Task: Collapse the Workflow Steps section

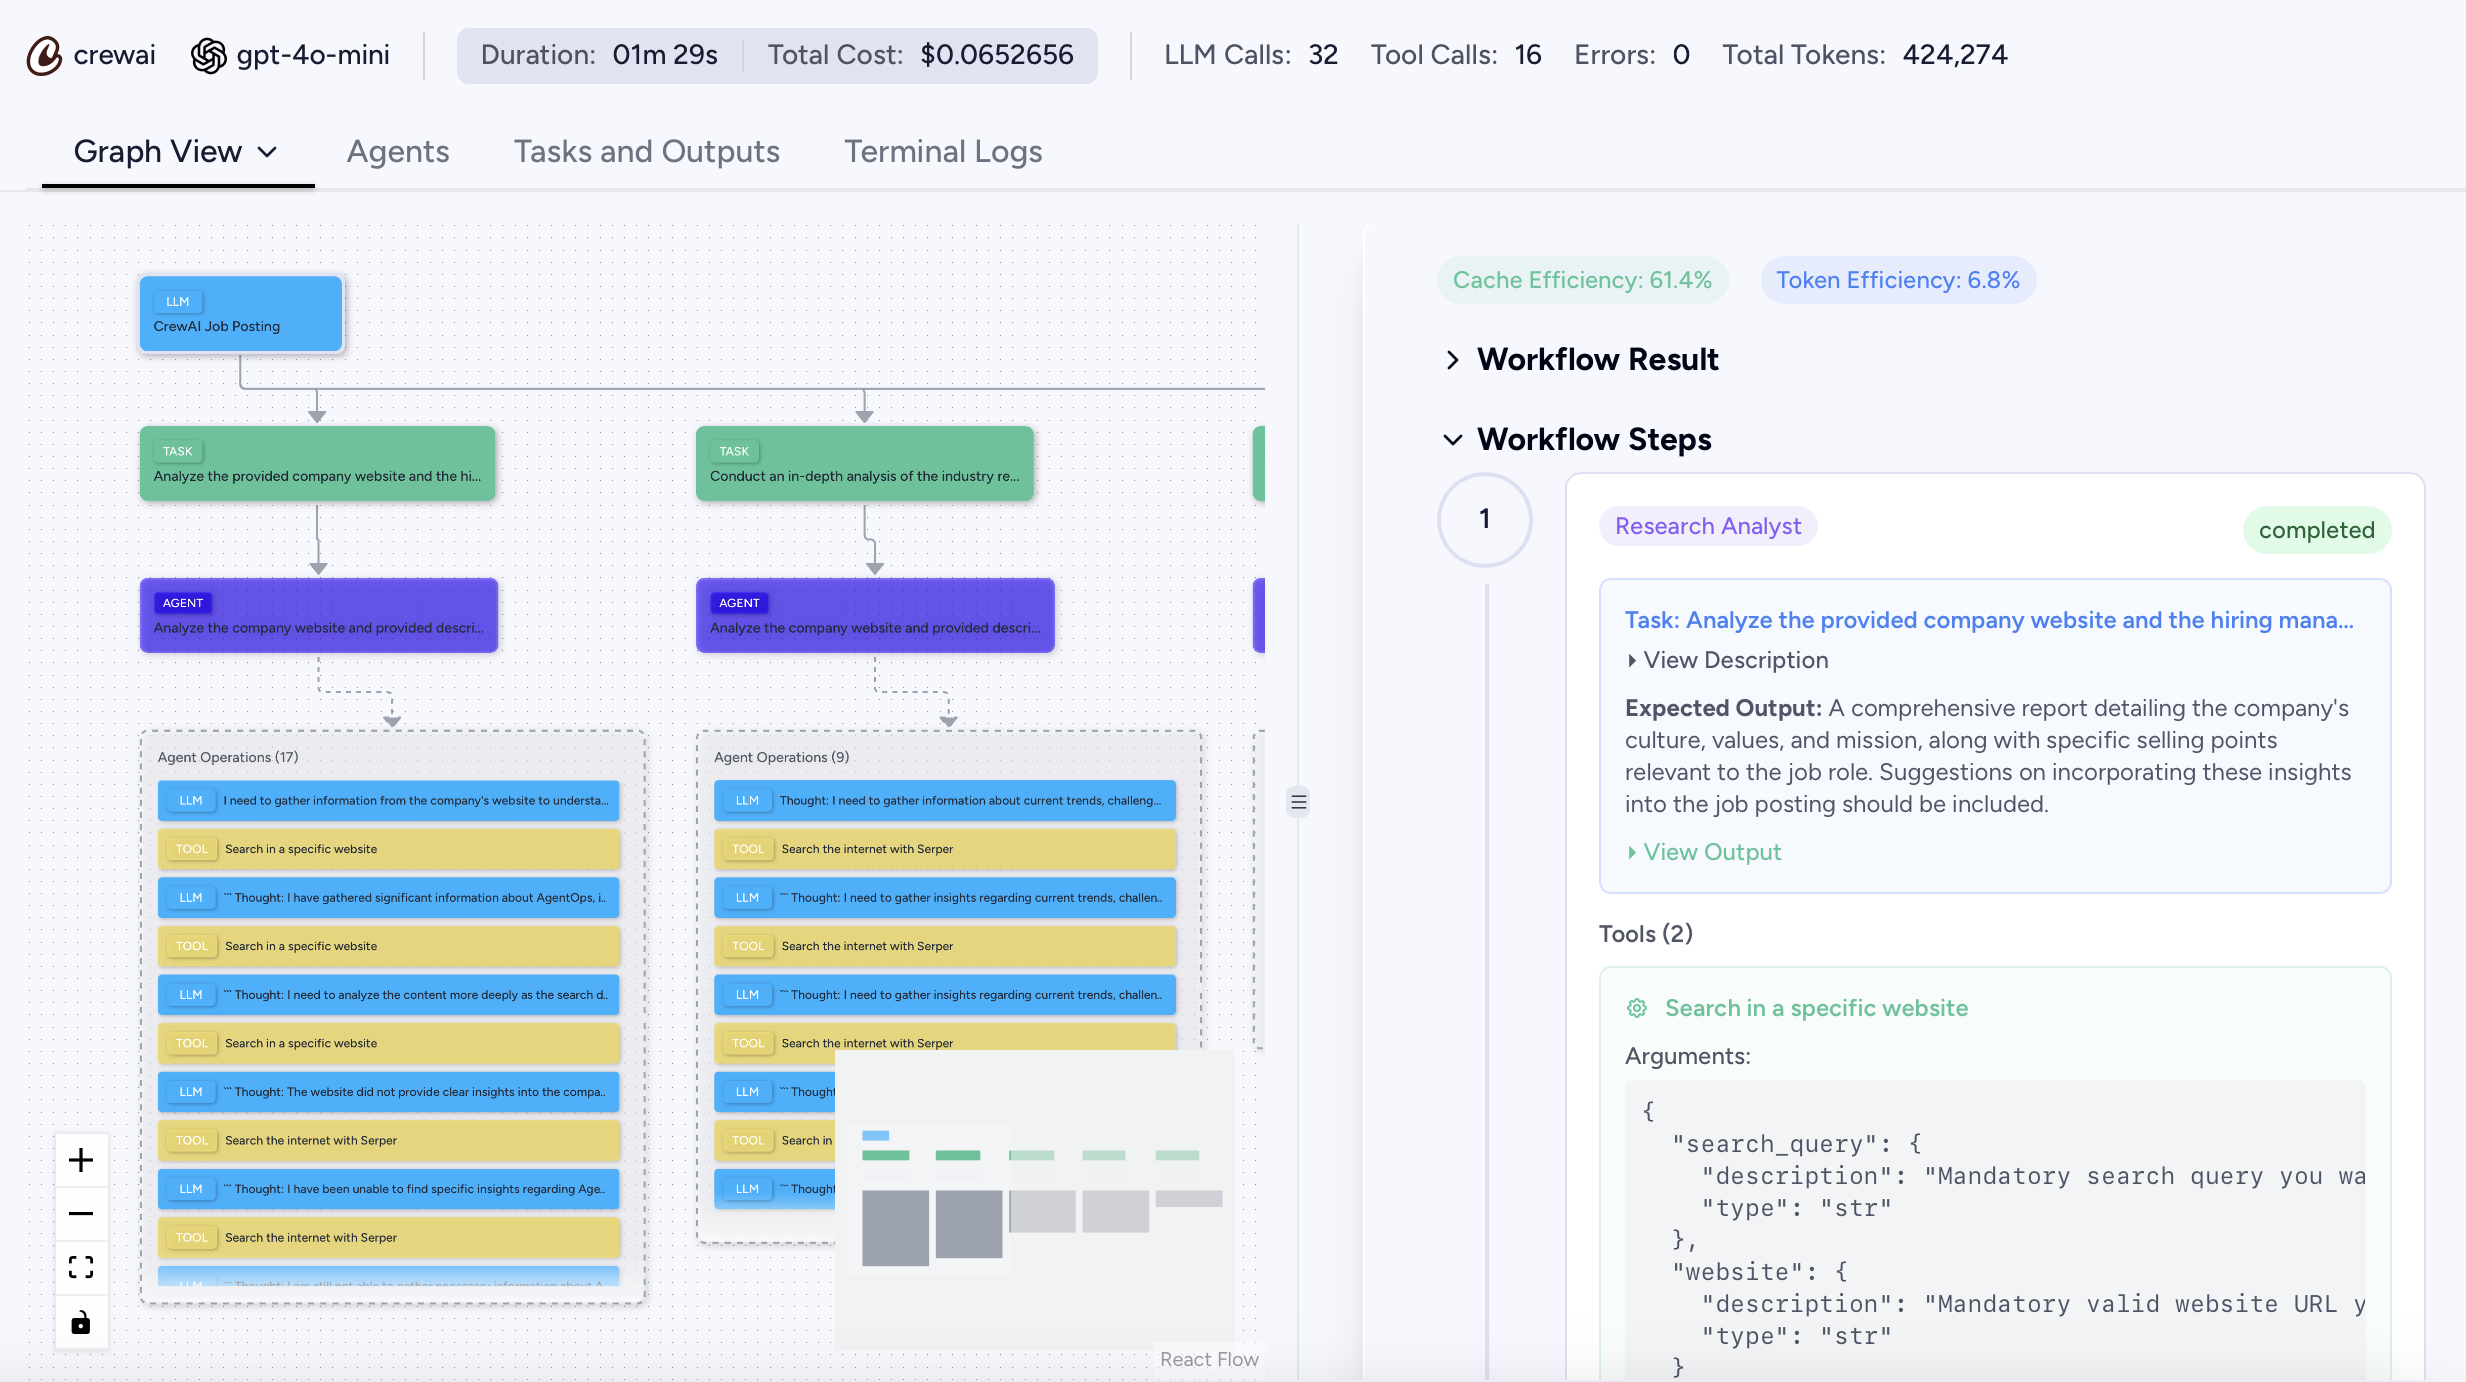Action: click(1453, 440)
